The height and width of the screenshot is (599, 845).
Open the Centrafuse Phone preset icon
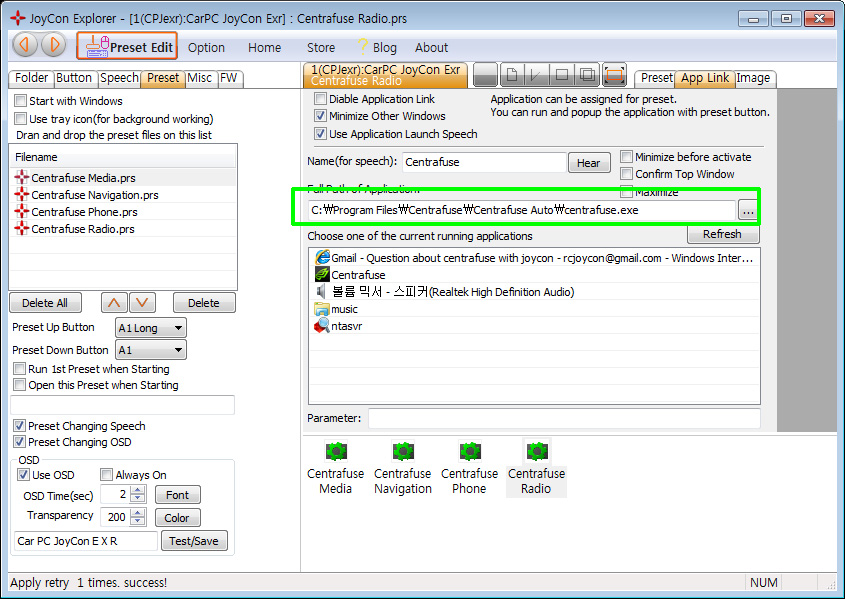pos(469,468)
